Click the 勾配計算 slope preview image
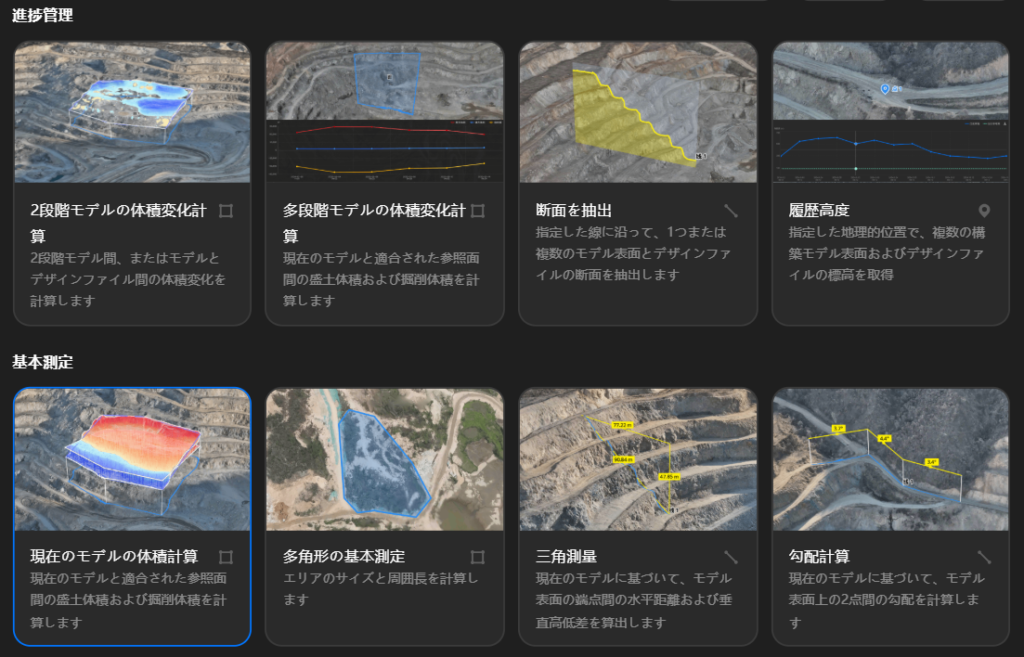The image size is (1024, 657). [x=890, y=459]
